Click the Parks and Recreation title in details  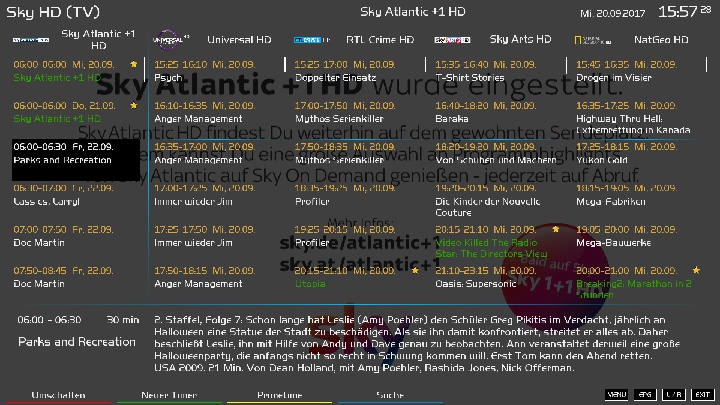[x=77, y=342]
